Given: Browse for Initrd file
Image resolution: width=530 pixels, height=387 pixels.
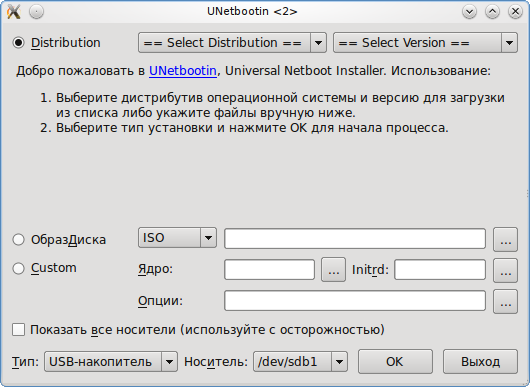Looking at the screenshot, I should tap(505, 270).
